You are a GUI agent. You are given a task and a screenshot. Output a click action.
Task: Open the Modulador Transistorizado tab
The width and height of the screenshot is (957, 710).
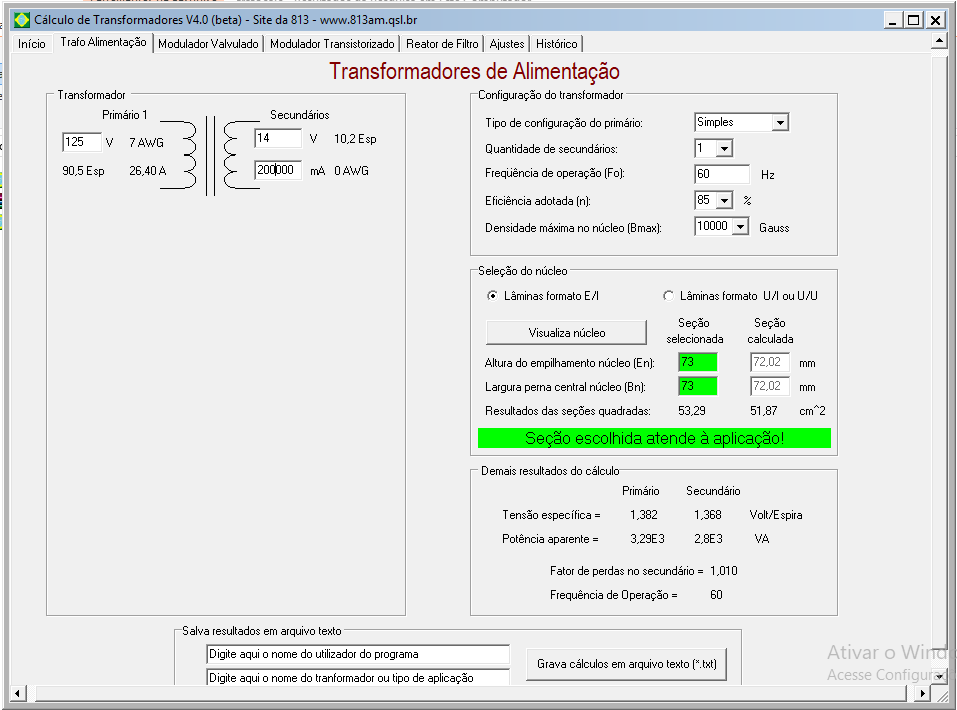[332, 44]
